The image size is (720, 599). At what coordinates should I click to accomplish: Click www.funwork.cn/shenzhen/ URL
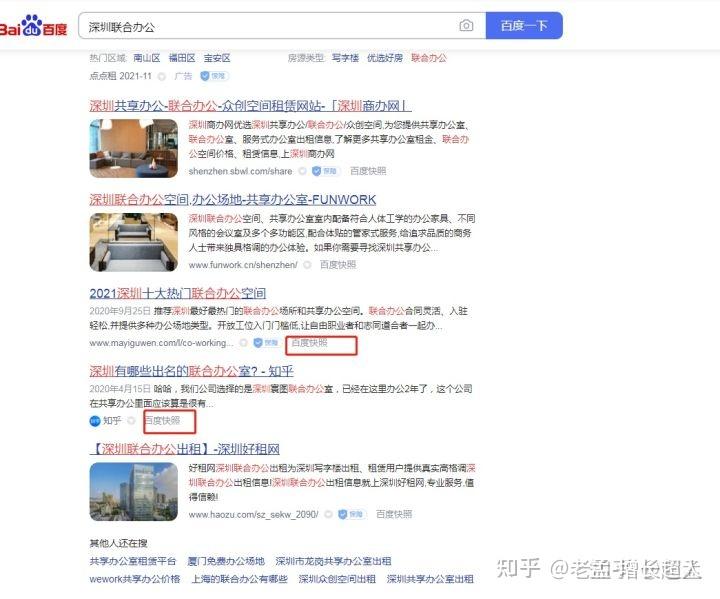tap(243, 265)
